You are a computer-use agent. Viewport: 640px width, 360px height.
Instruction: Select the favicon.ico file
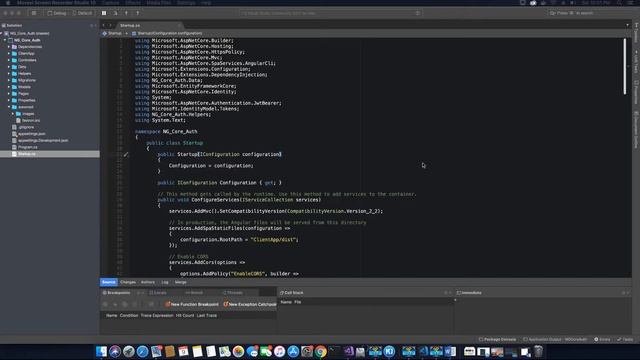[31, 120]
